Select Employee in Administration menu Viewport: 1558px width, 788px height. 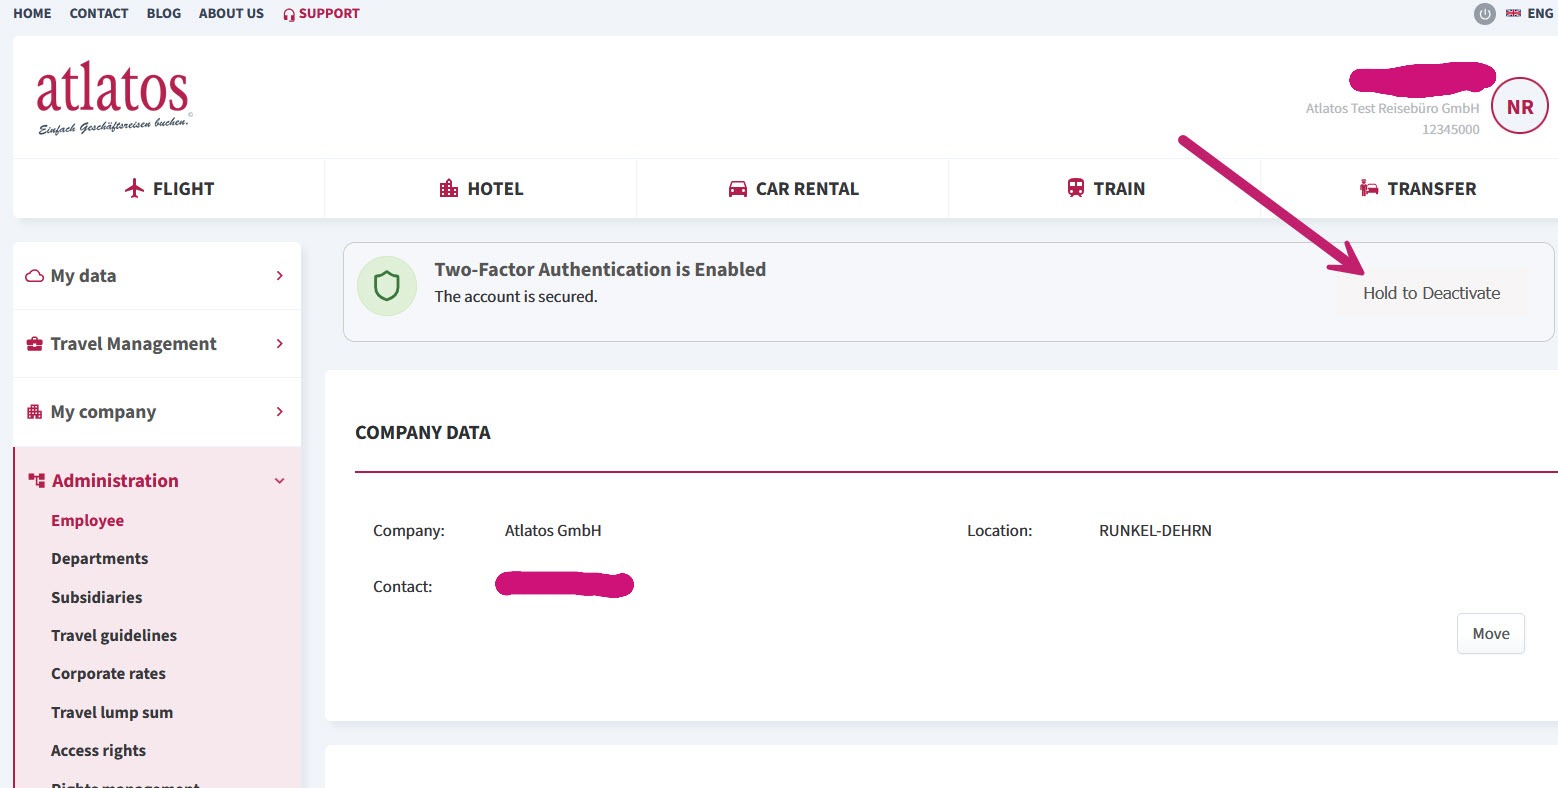[x=88, y=520]
